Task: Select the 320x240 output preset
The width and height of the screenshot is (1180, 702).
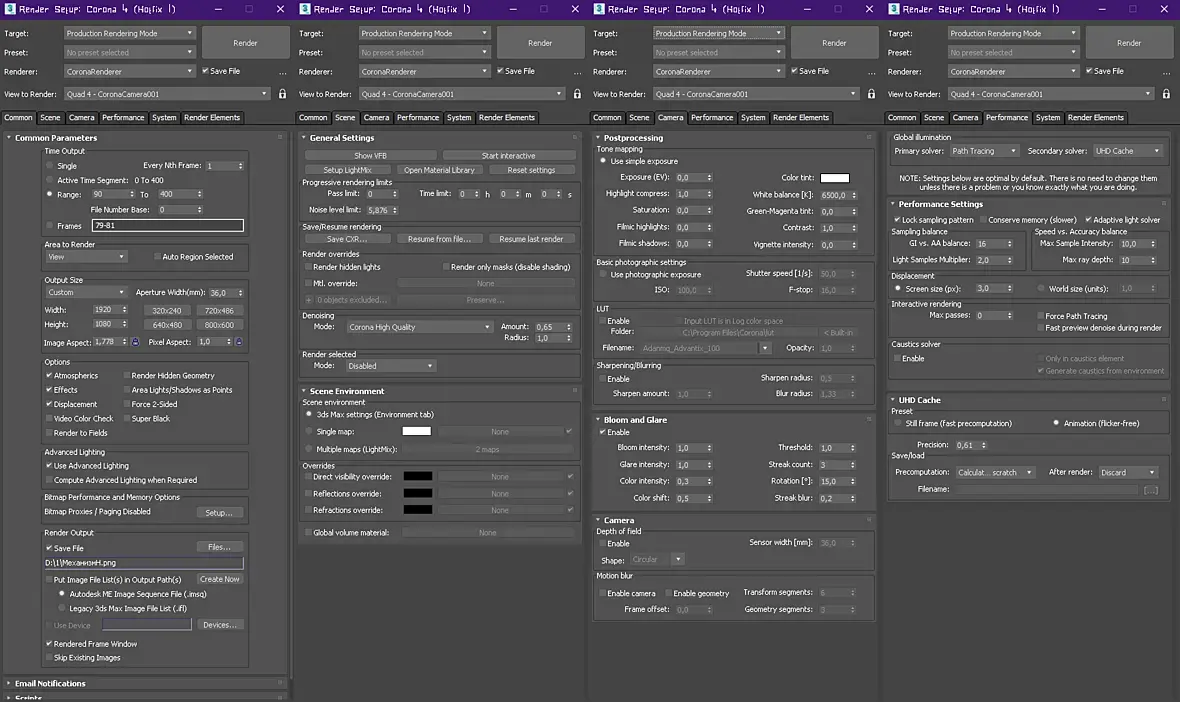Action: (167, 311)
